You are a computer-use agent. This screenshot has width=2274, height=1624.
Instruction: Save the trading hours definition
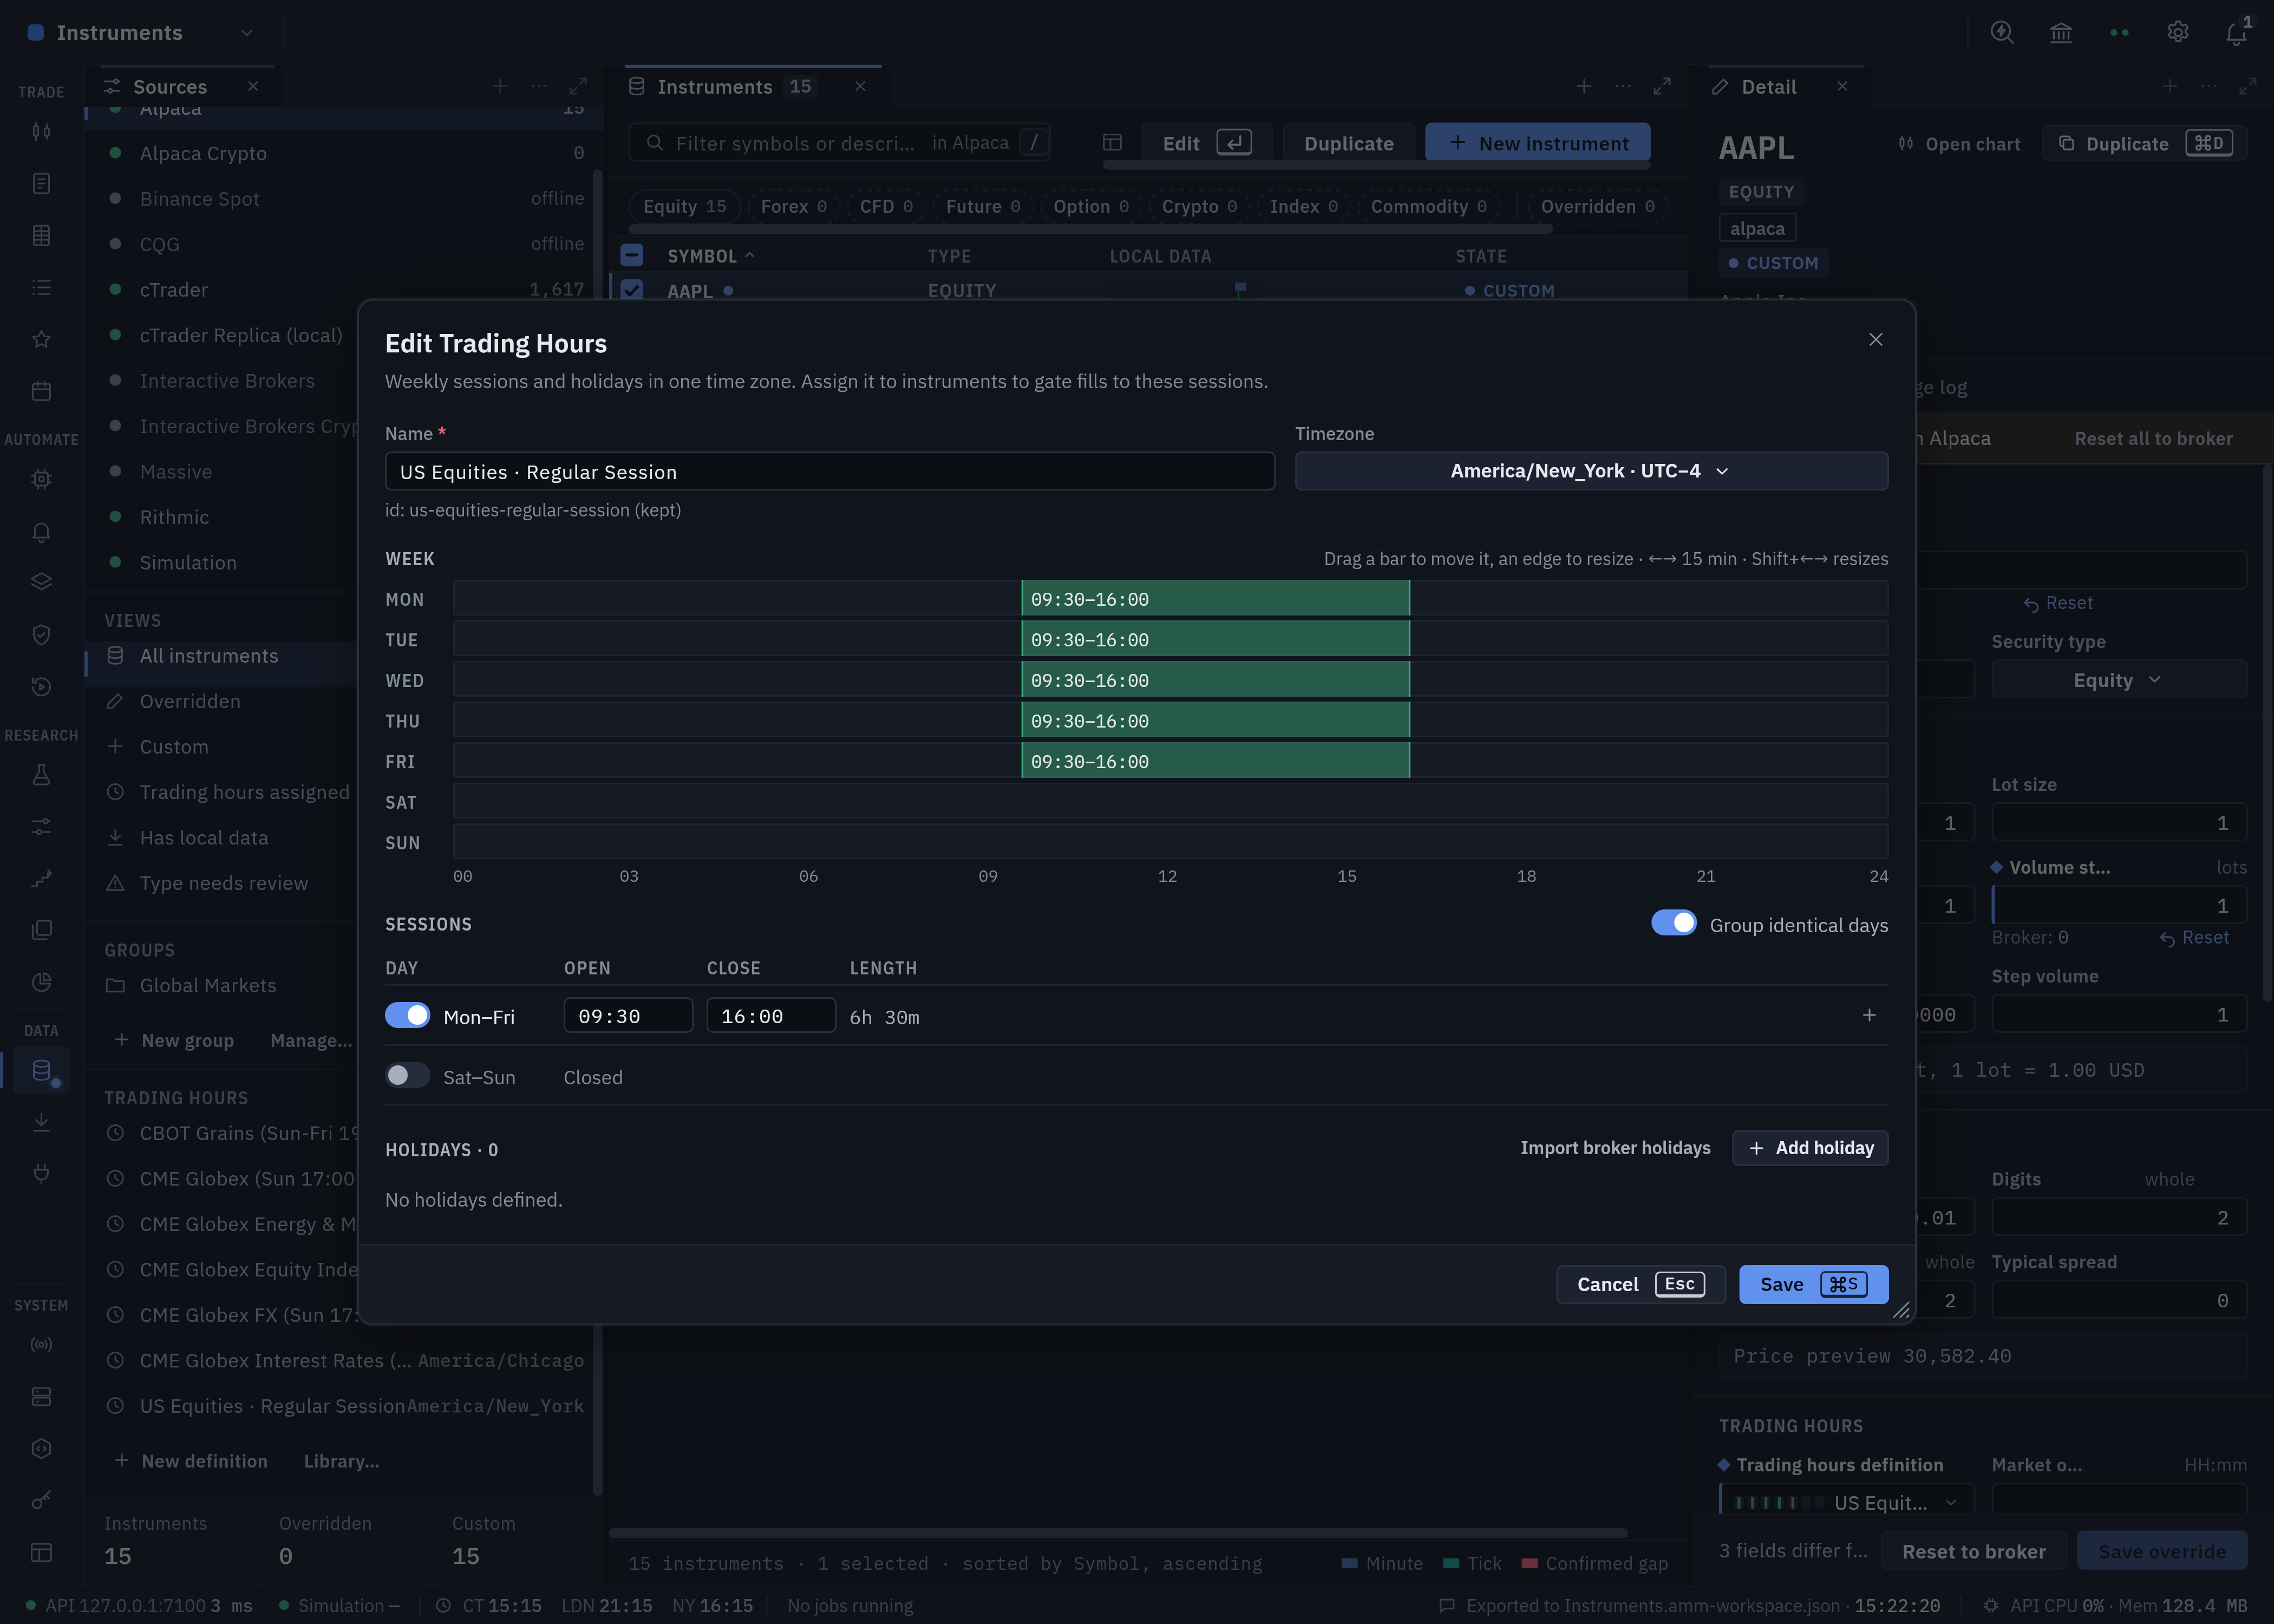point(1813,1284)
